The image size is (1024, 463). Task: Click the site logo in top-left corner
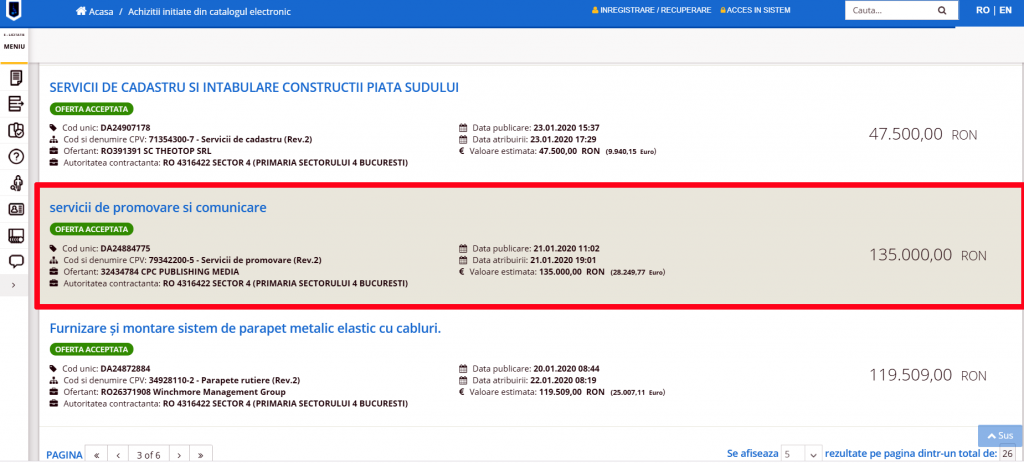[x=14, y=12]
